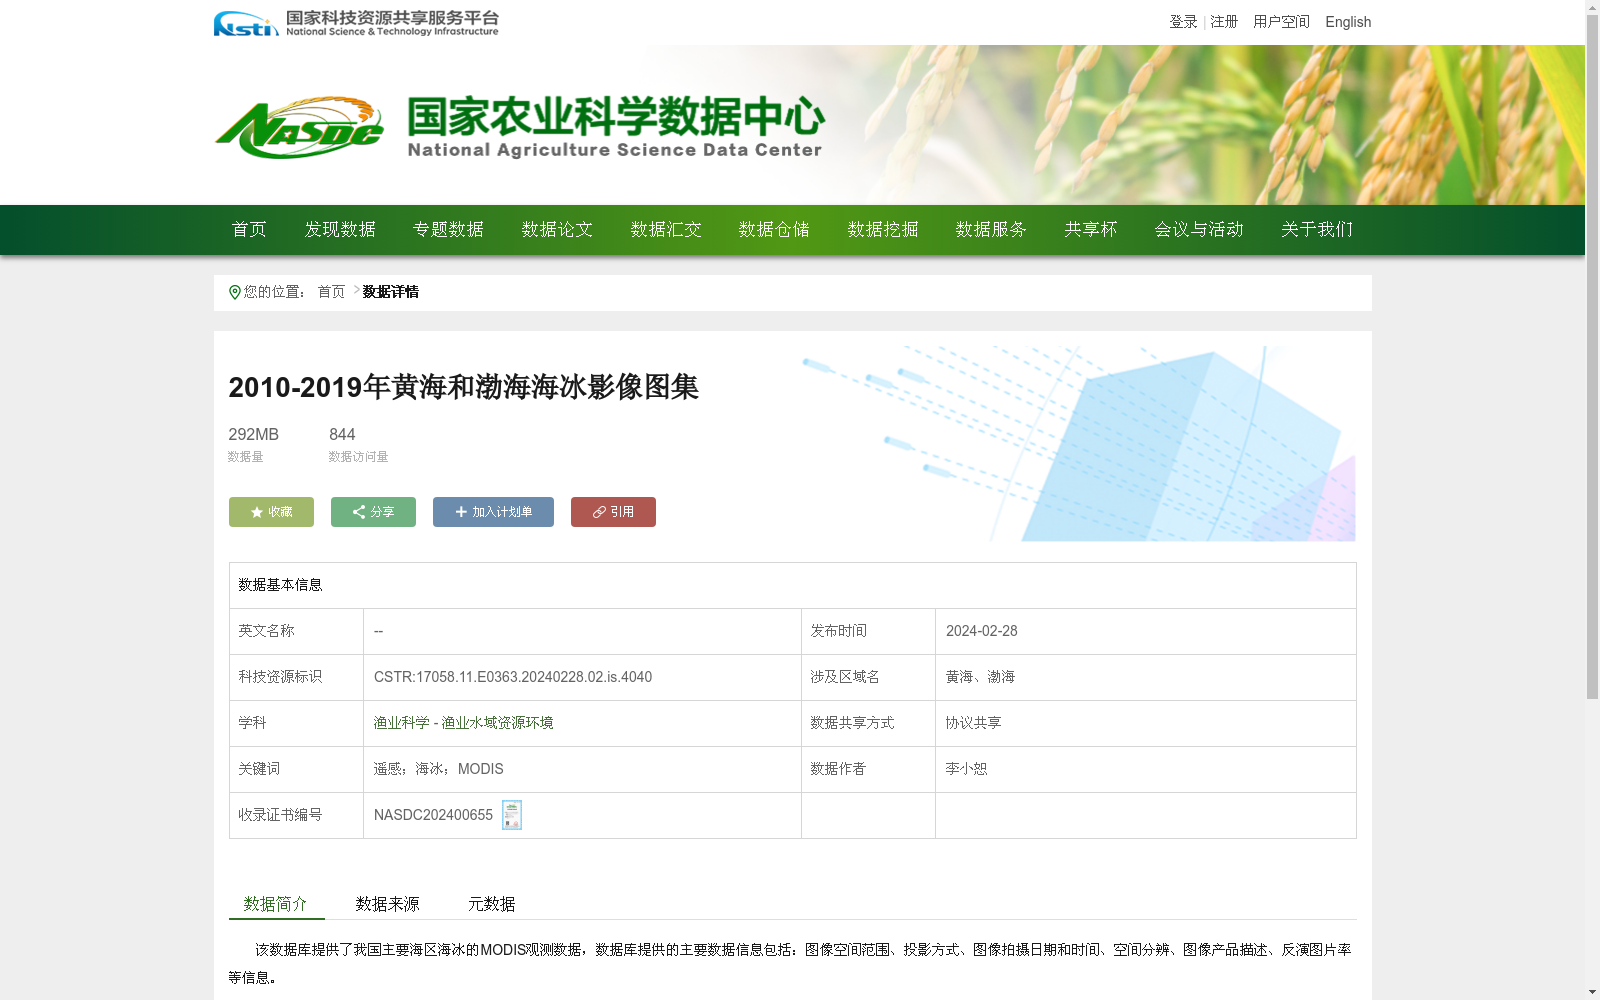Open the 首页 navigation menu item
Screen dimensions: 1600x1000
(249, 230)
